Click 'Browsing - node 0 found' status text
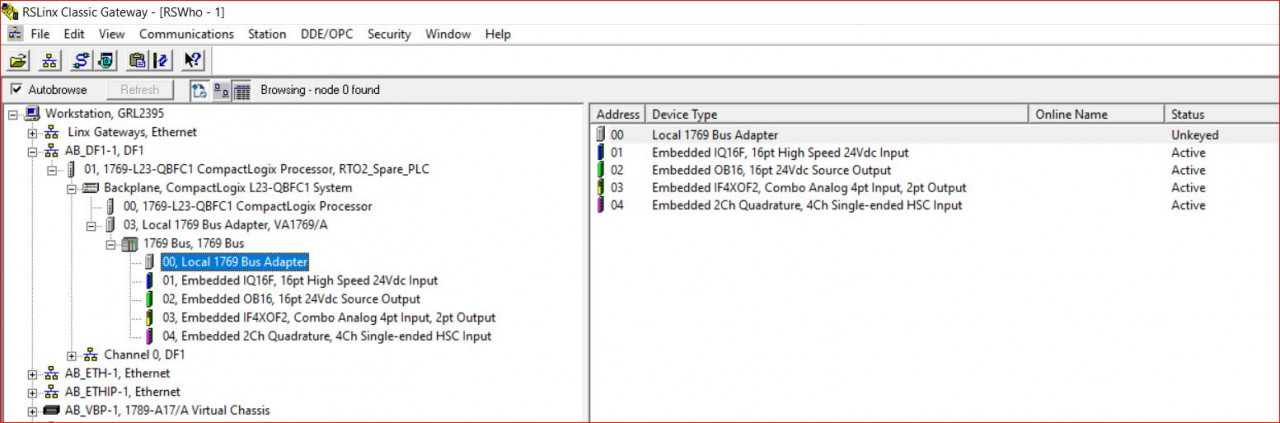 click(x=320, y=90)
